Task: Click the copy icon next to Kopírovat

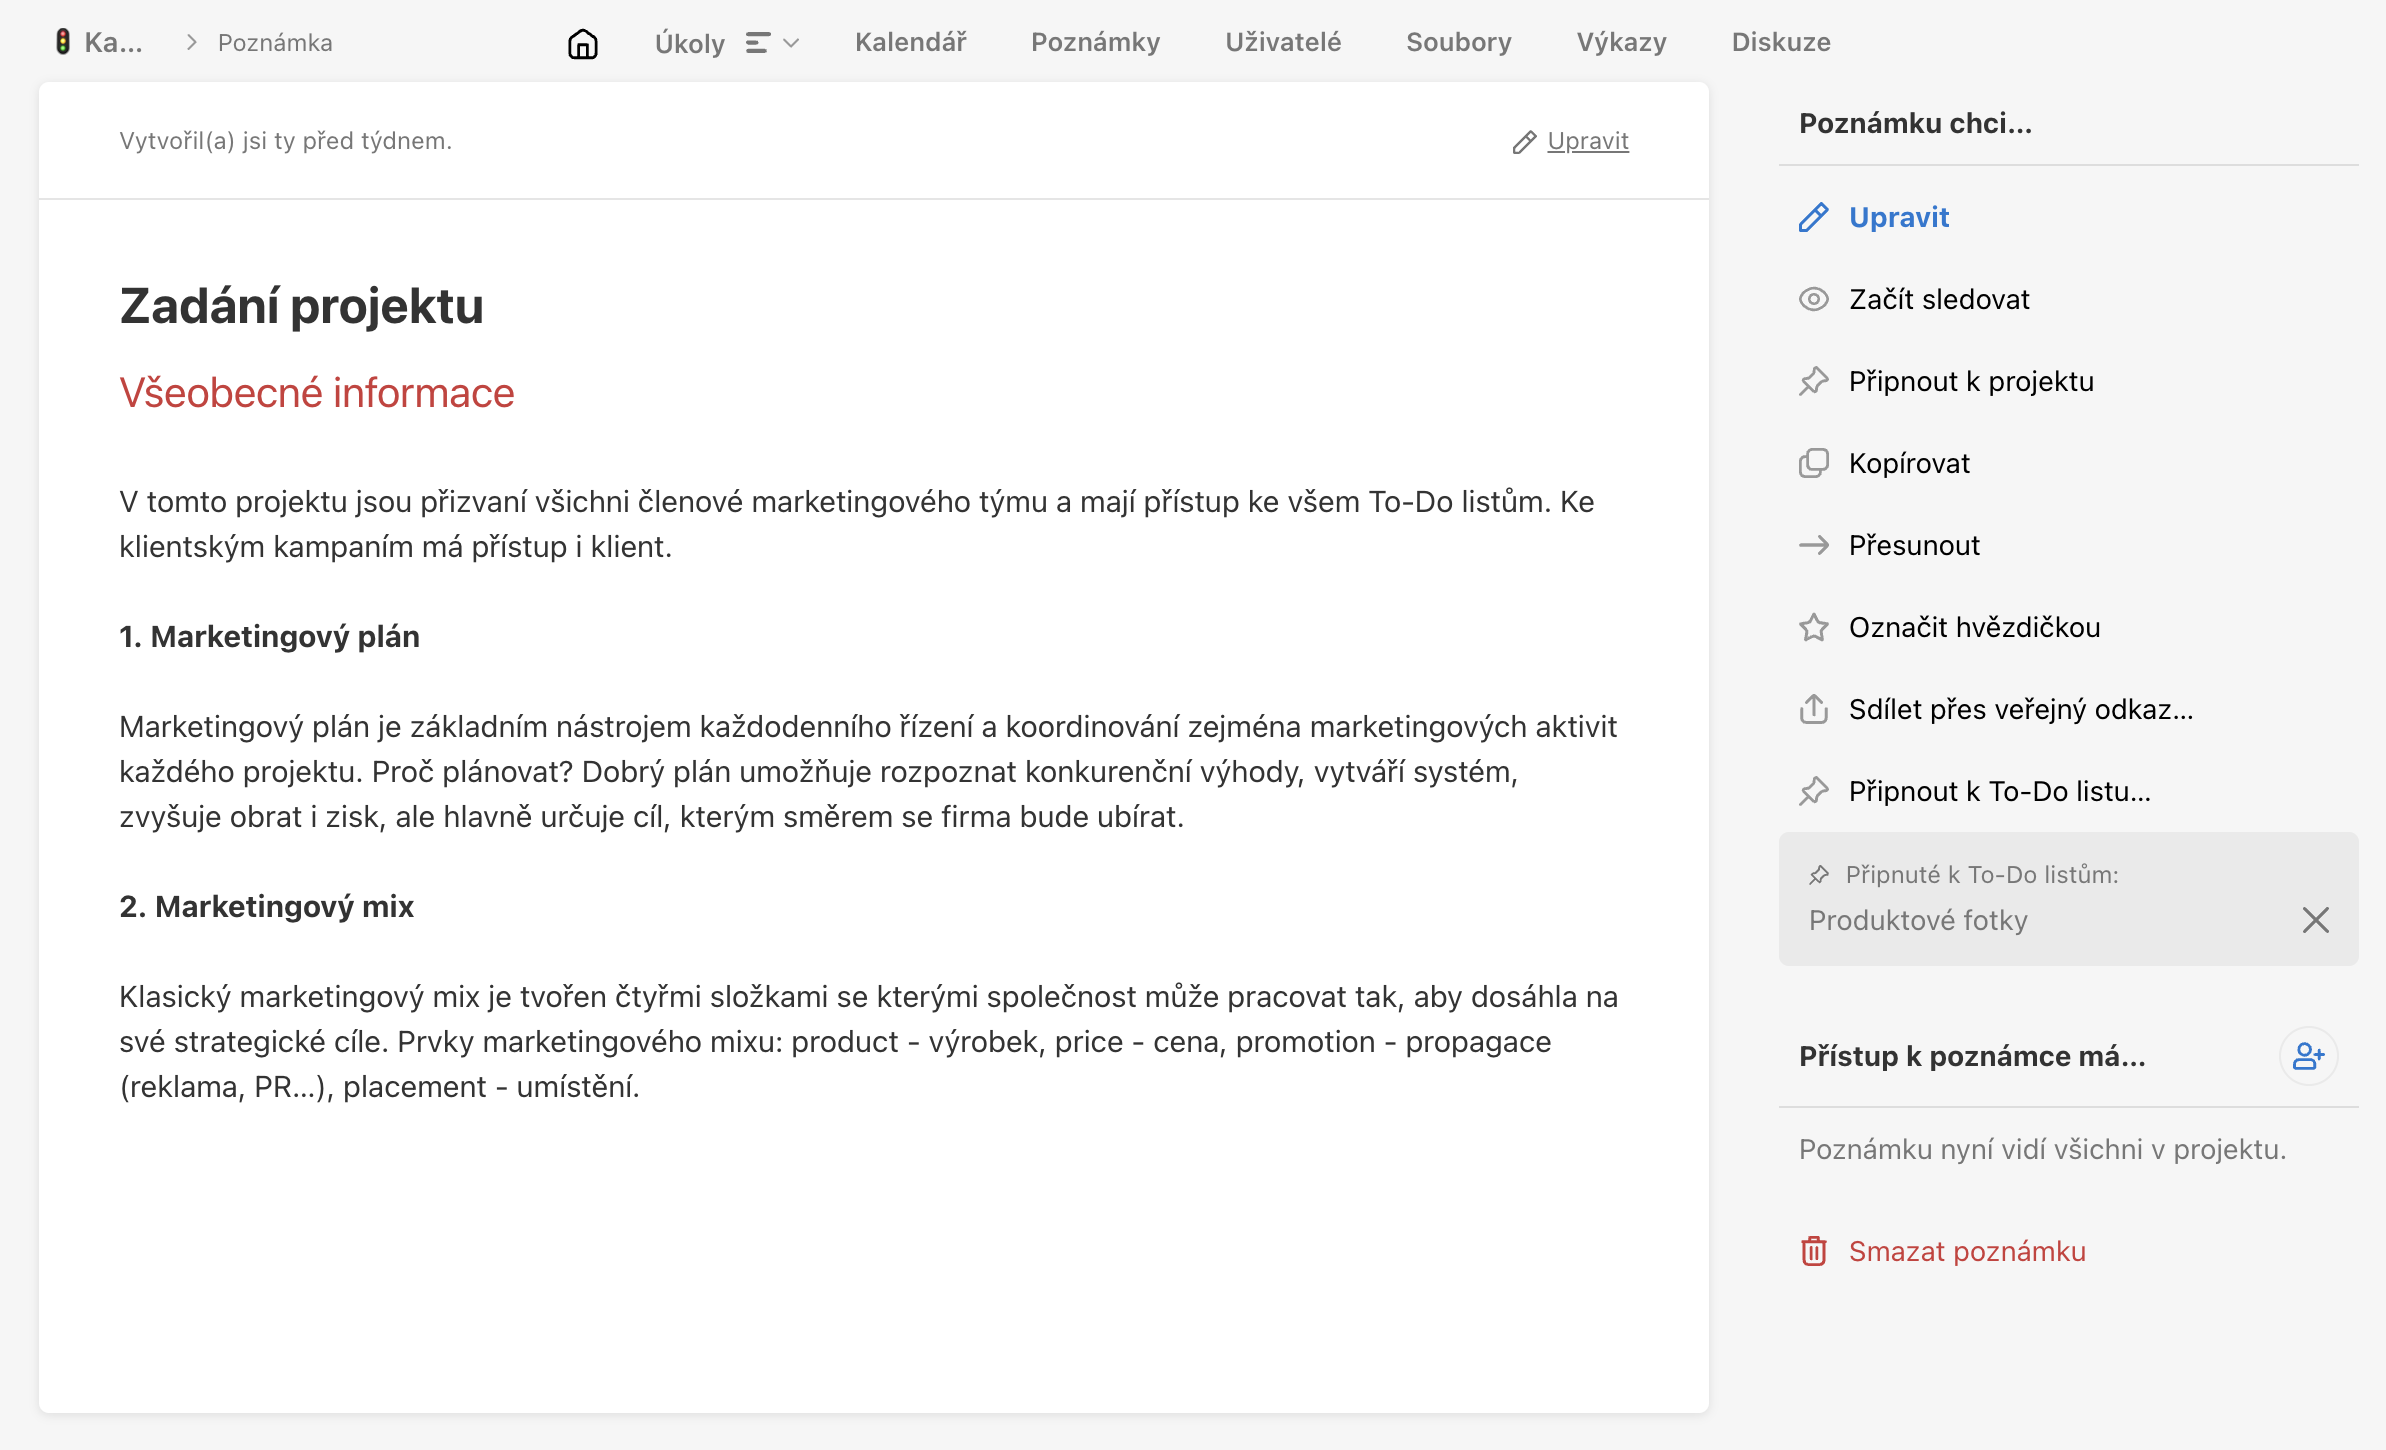Action: pos(1814,463)
